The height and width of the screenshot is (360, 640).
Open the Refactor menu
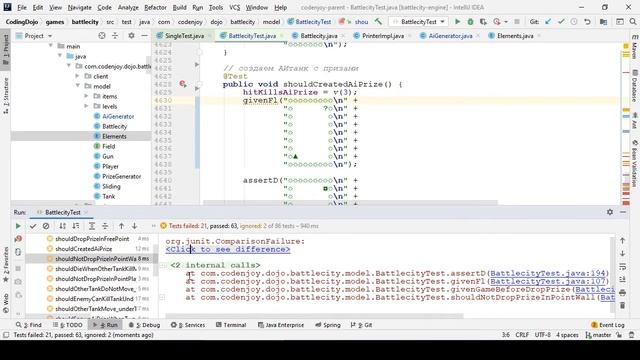pyautogui.click(x=155, y=7)
